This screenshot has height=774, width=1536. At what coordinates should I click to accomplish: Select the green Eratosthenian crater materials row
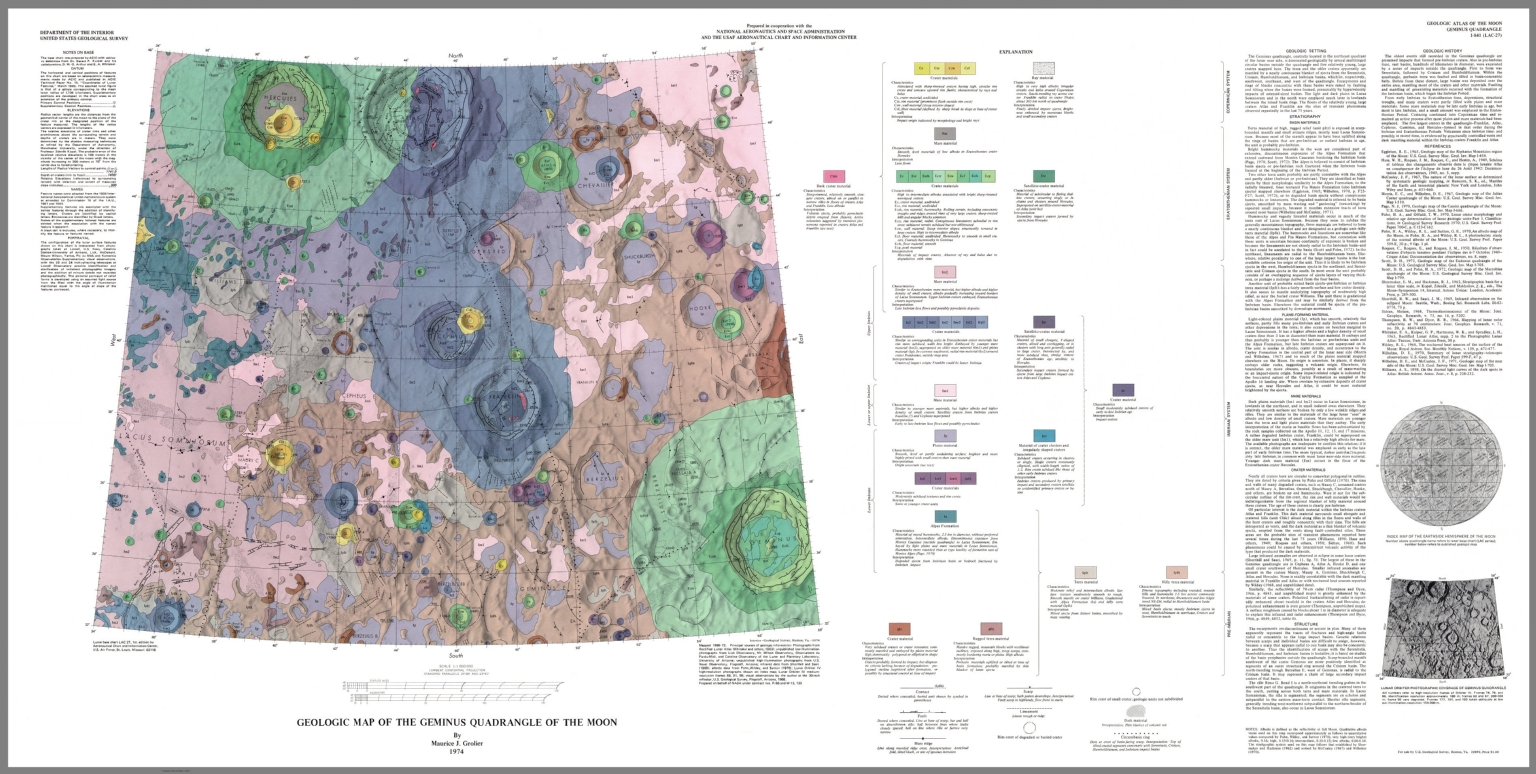(946, 176)
